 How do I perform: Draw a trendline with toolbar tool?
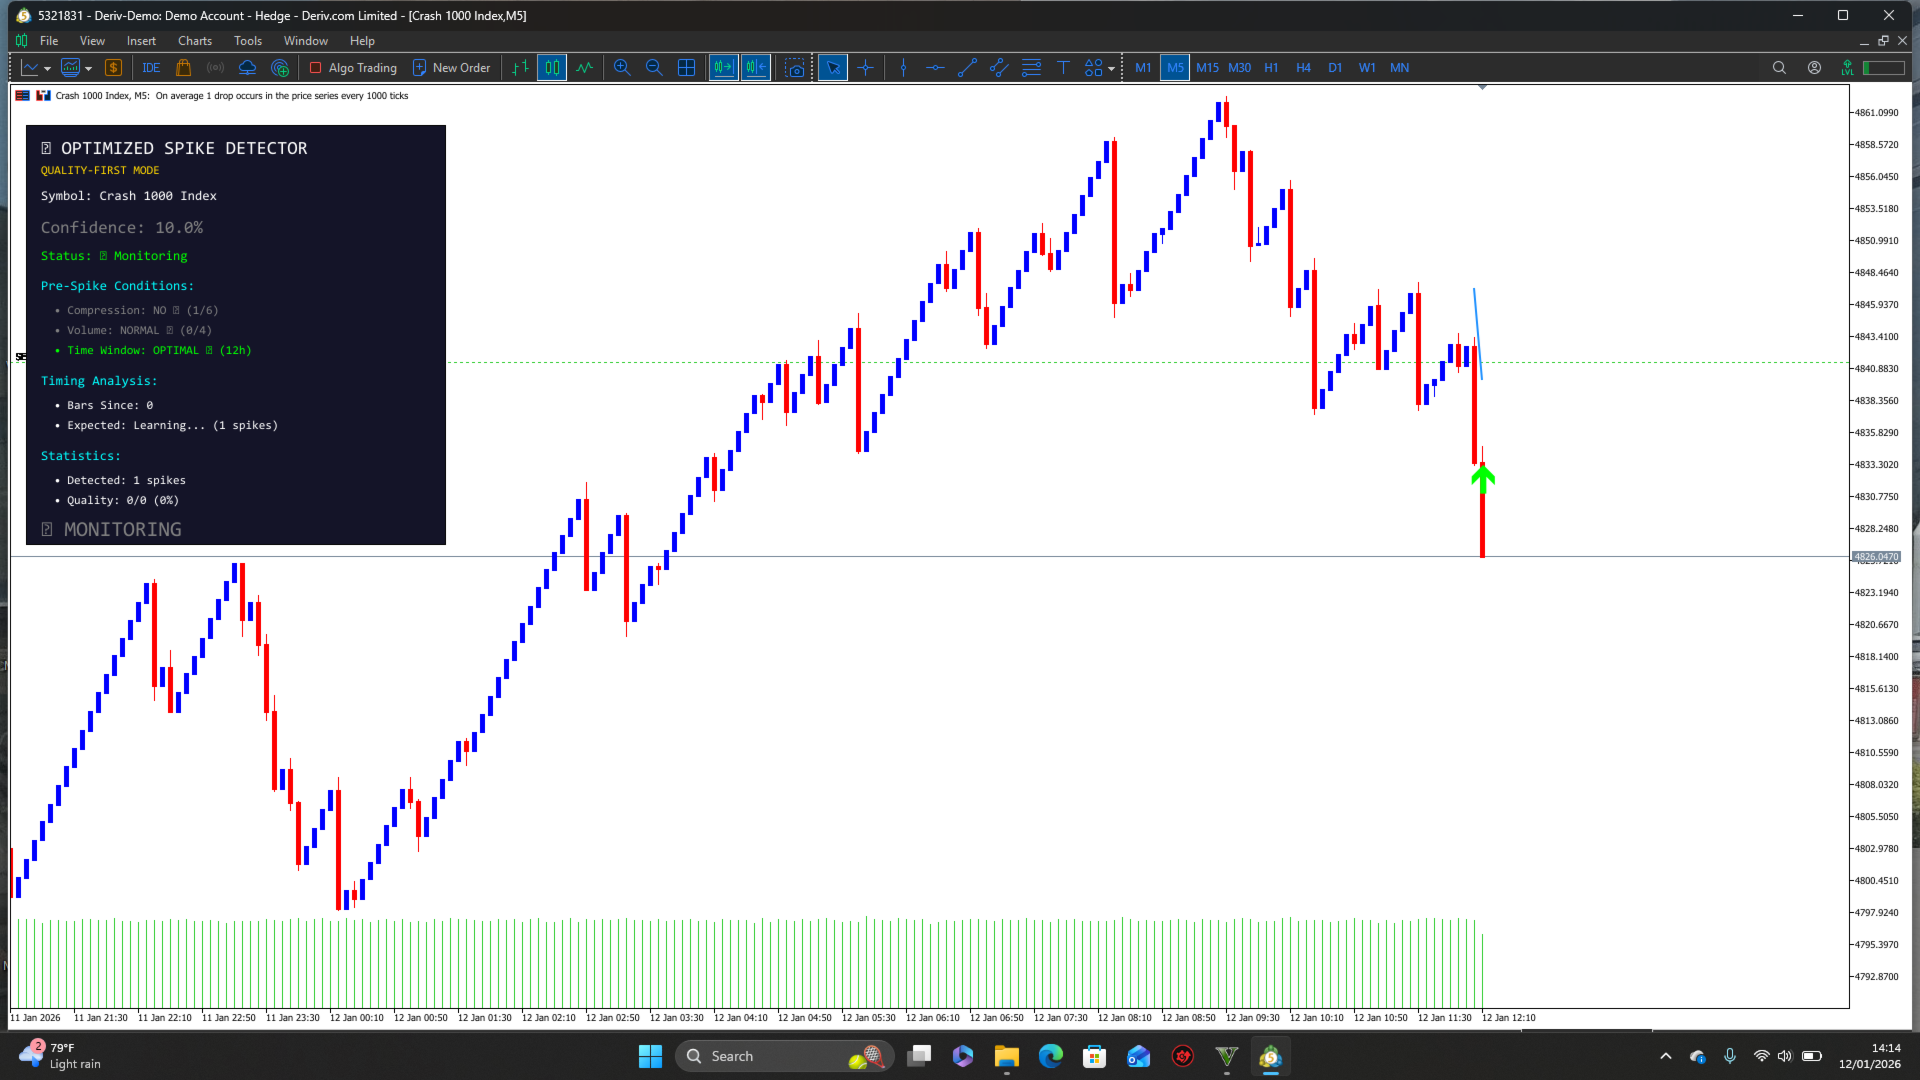[x=967, y=68]
